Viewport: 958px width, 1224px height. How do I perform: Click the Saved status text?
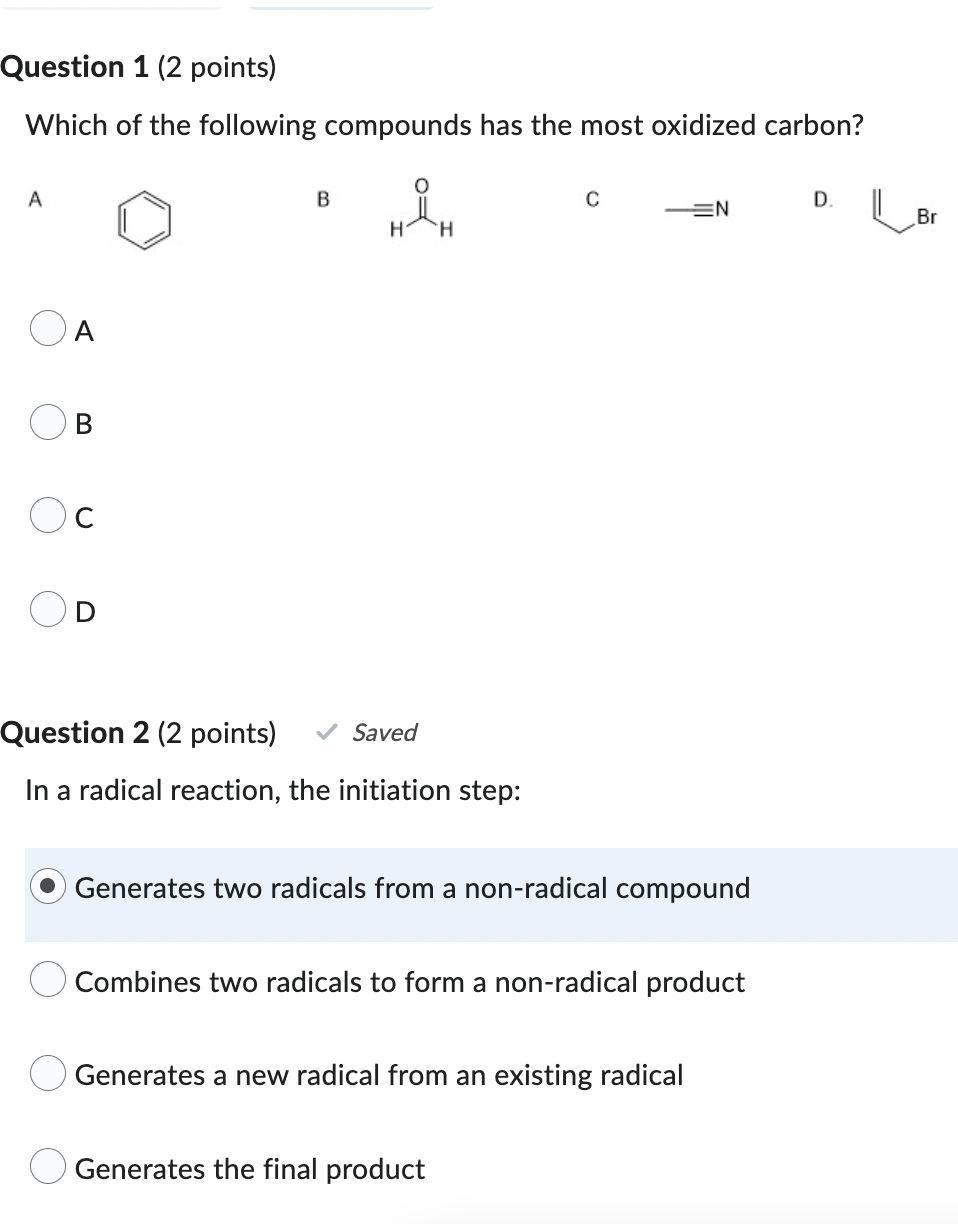pyautogui.click(x=384, y=733)
